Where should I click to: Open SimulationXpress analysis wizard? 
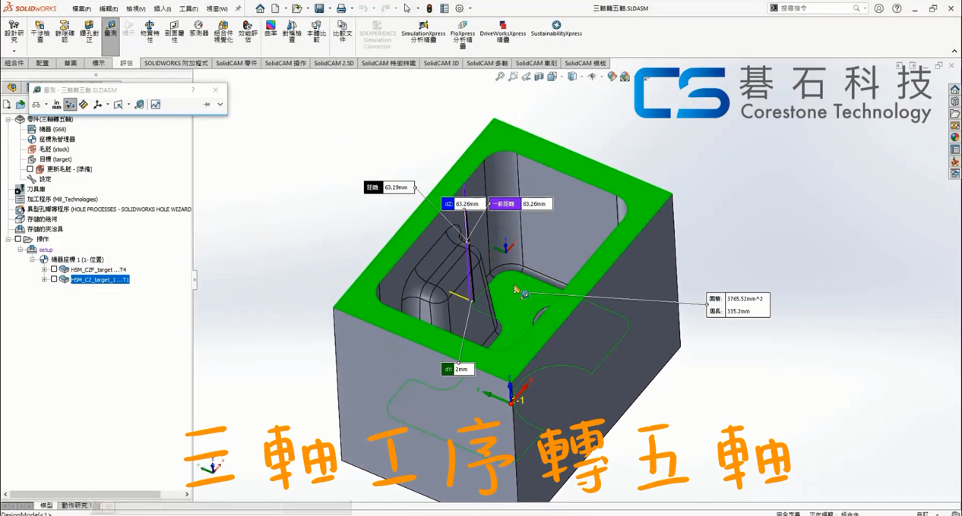click(x=423, y=32)
